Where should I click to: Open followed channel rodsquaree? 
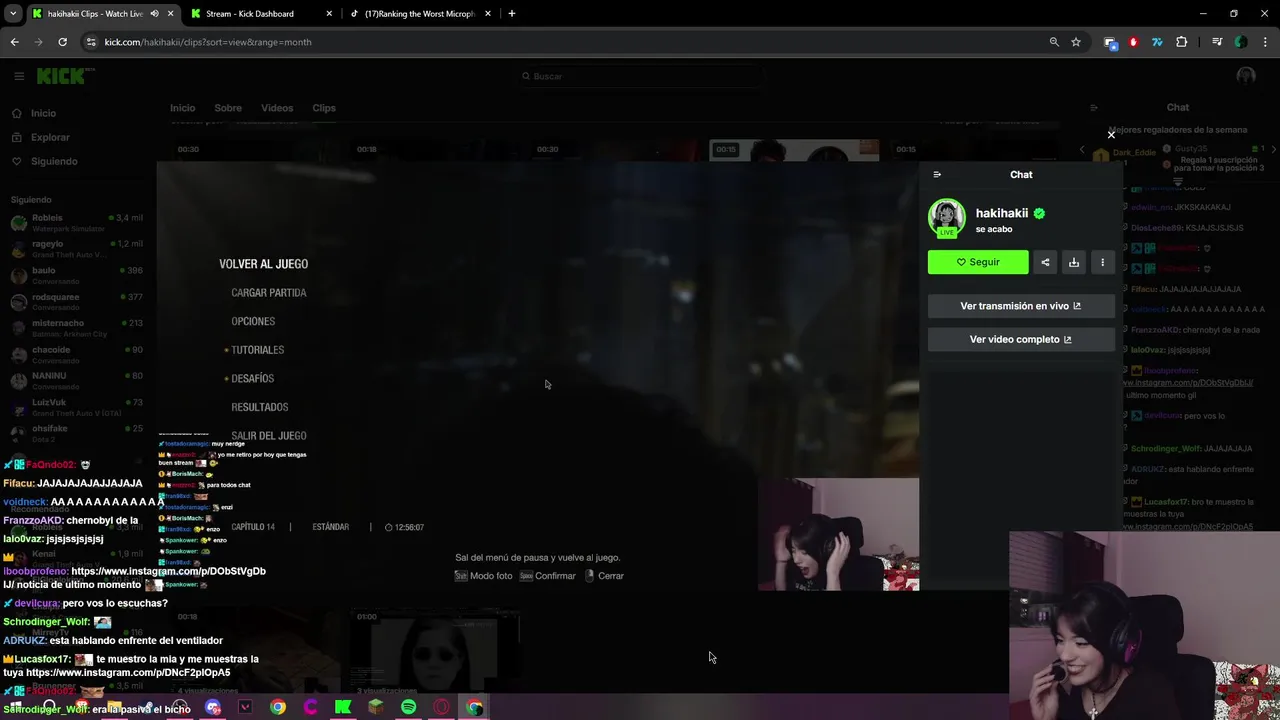click(x=78, y=302)
